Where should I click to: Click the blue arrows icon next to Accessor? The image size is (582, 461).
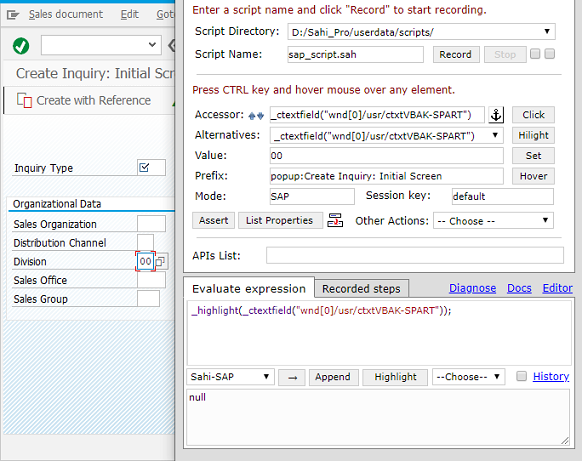coord(256,116)
